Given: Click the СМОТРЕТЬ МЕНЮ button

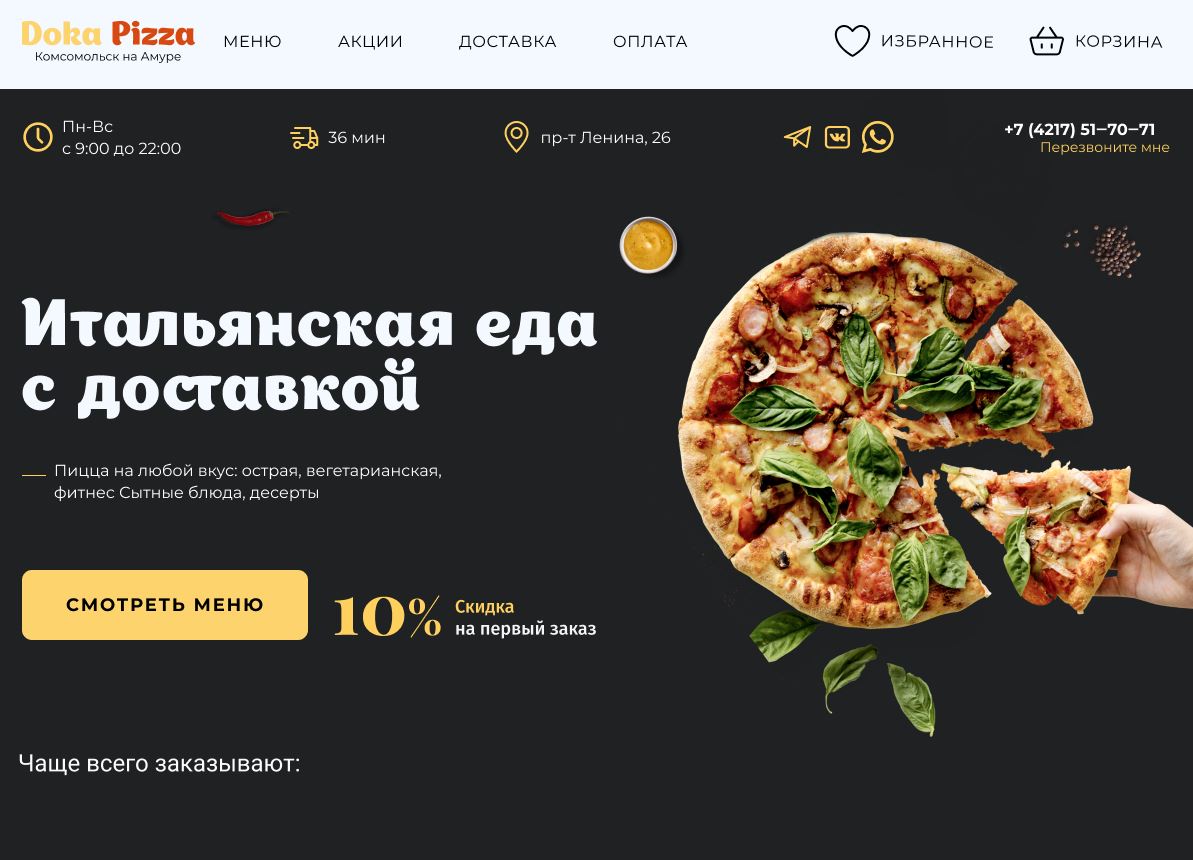Looking at the screenshot, I should 165,605.
